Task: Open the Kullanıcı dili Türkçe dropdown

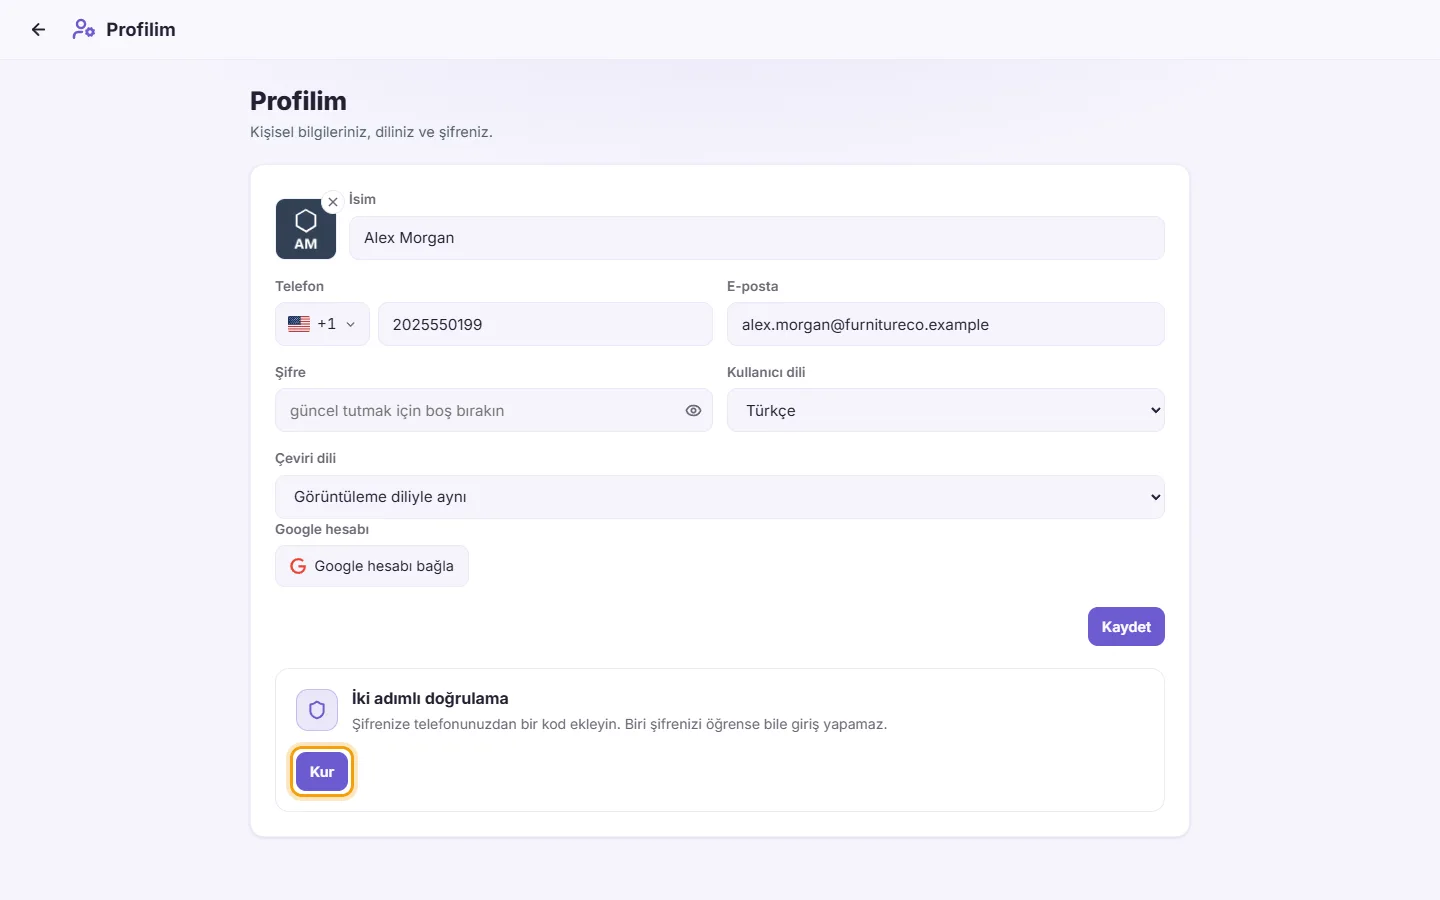Action: (x=946, y=410)
